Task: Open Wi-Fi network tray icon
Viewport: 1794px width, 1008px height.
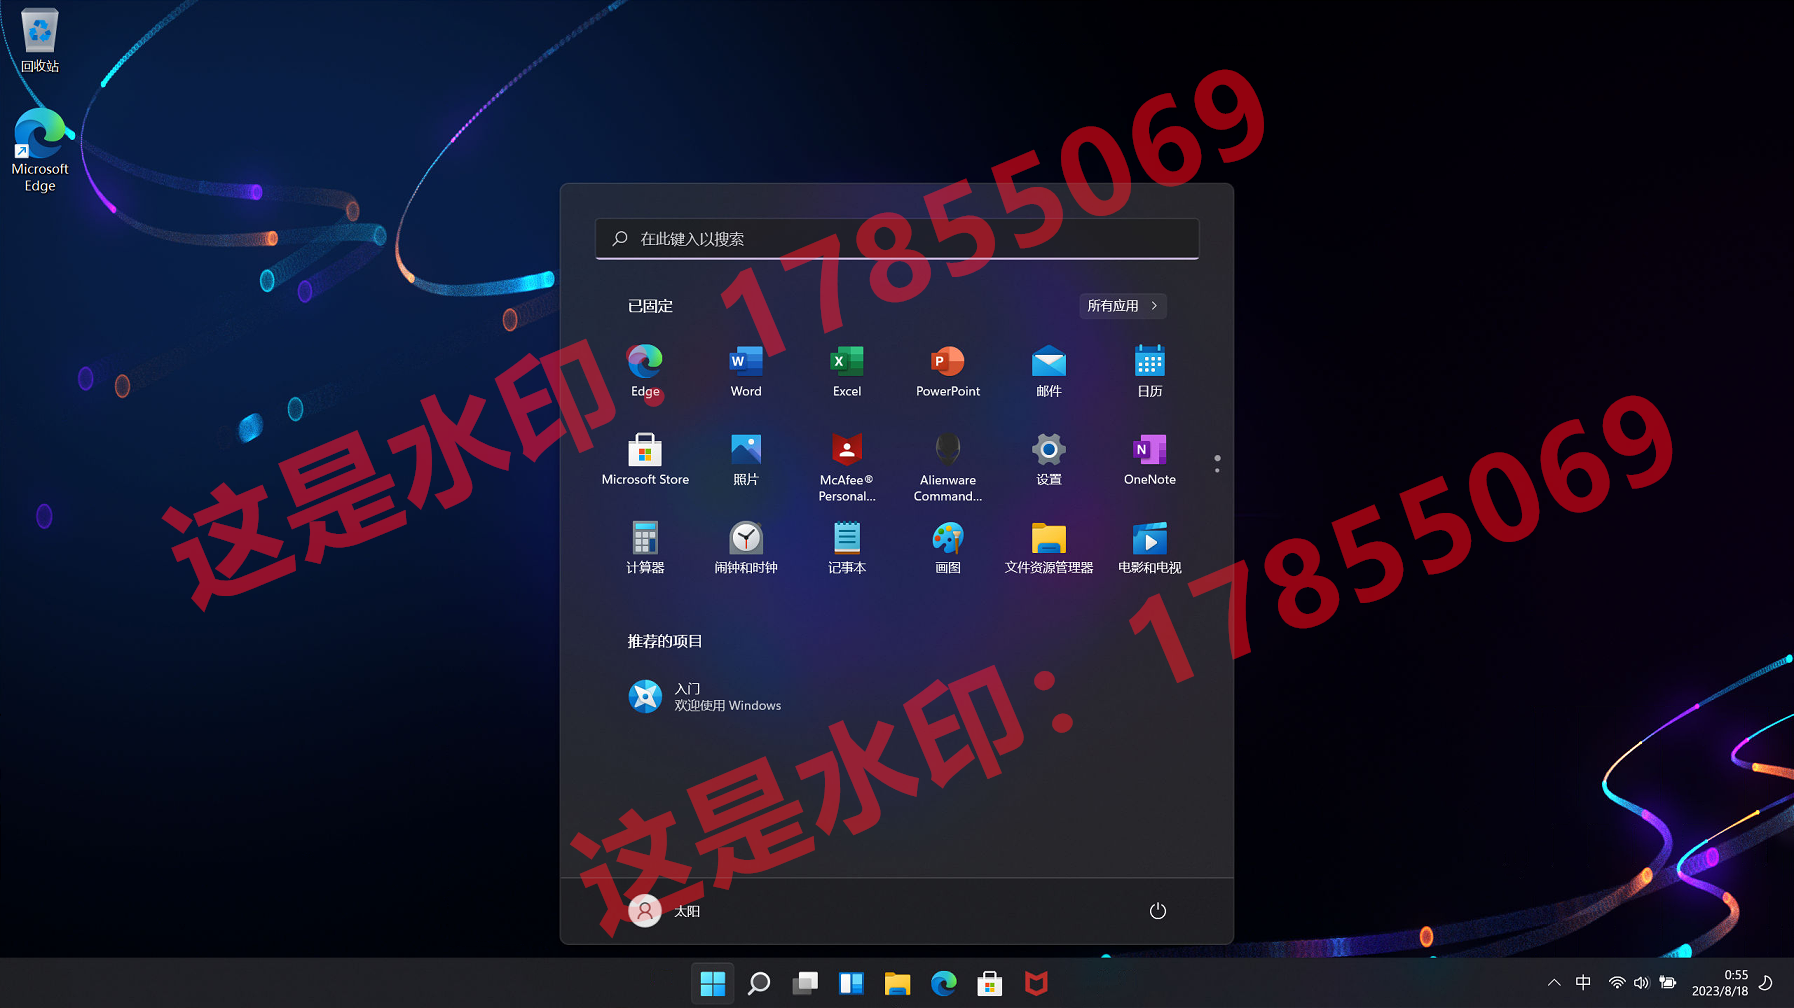Action: [x=1617, y=983]
